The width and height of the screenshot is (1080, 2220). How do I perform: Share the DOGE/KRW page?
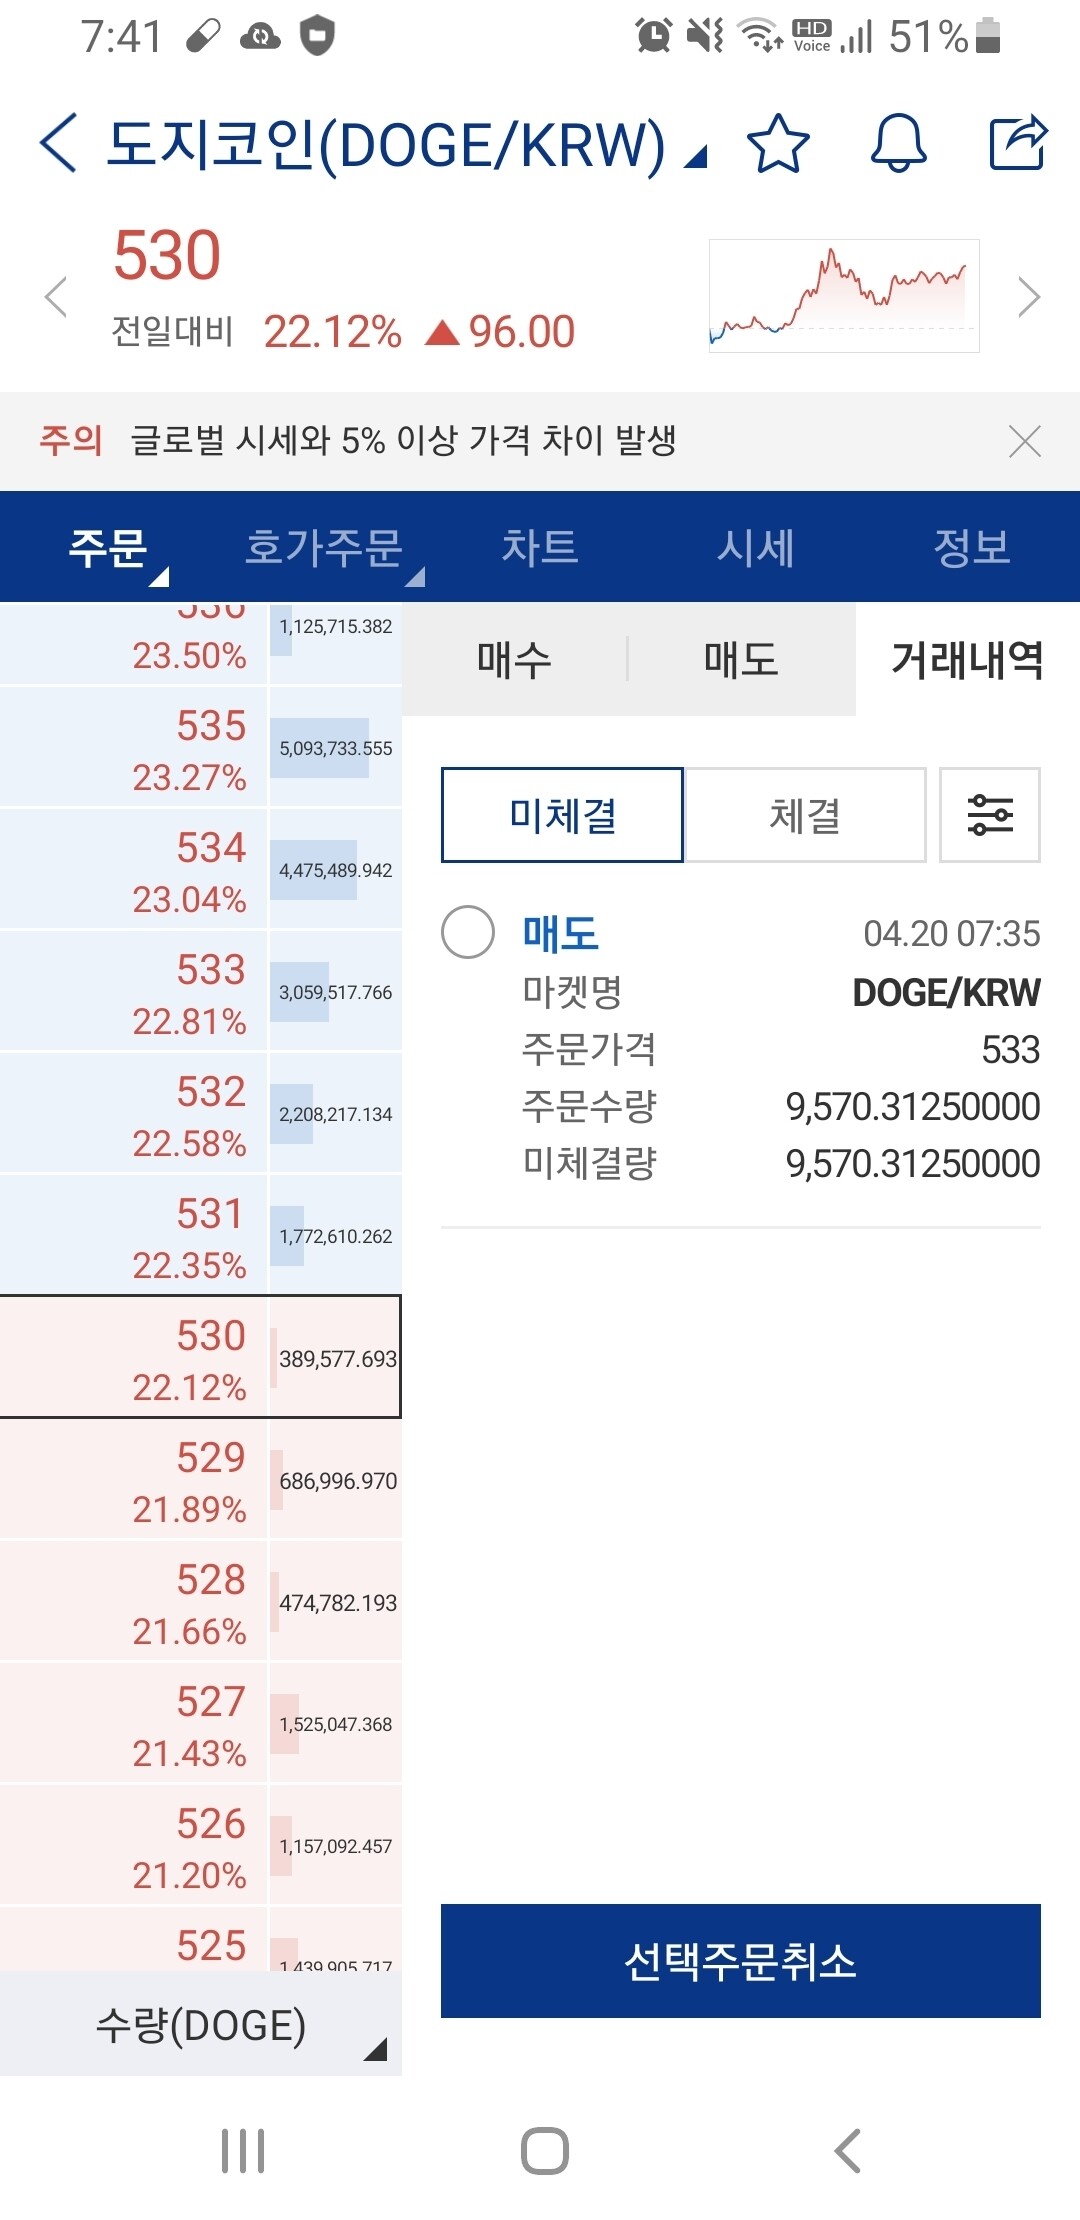tap(1018, 143)
